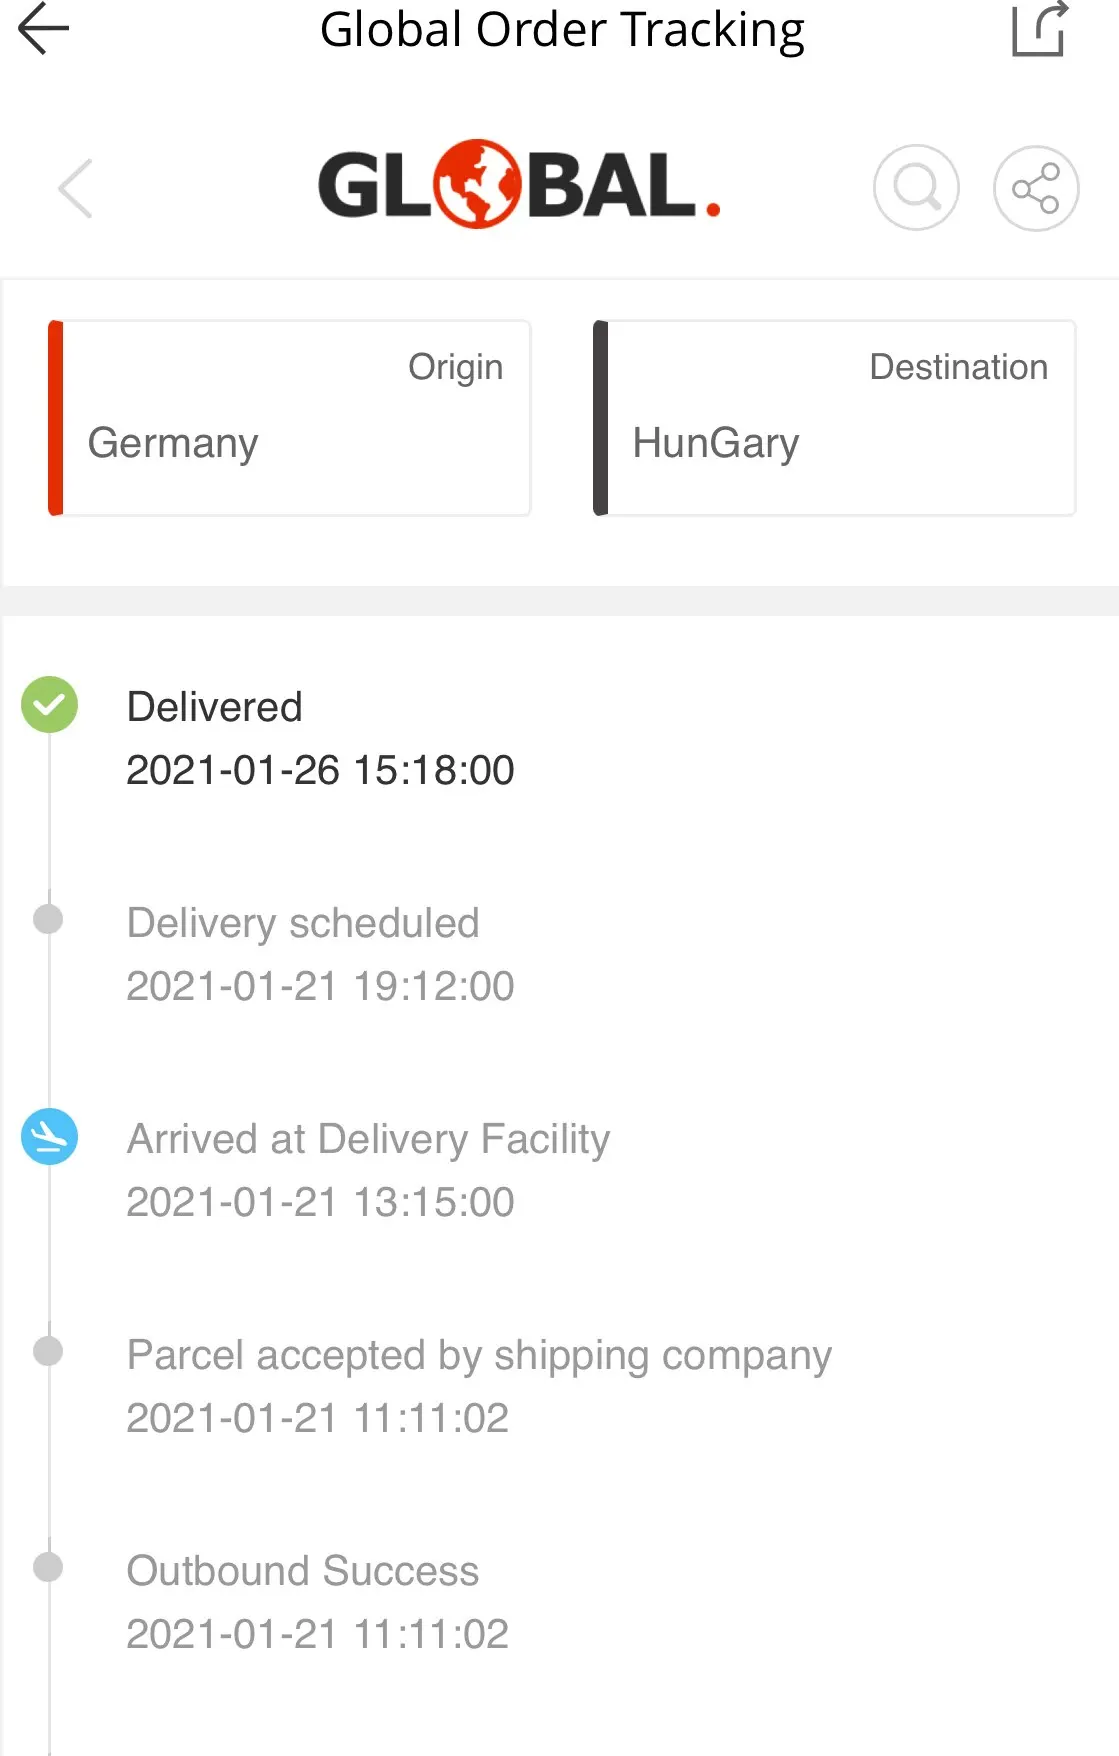Tap the magnifier search circle icon
The height and width of the screenshot is (1756, 1119).
pos(916,188)
